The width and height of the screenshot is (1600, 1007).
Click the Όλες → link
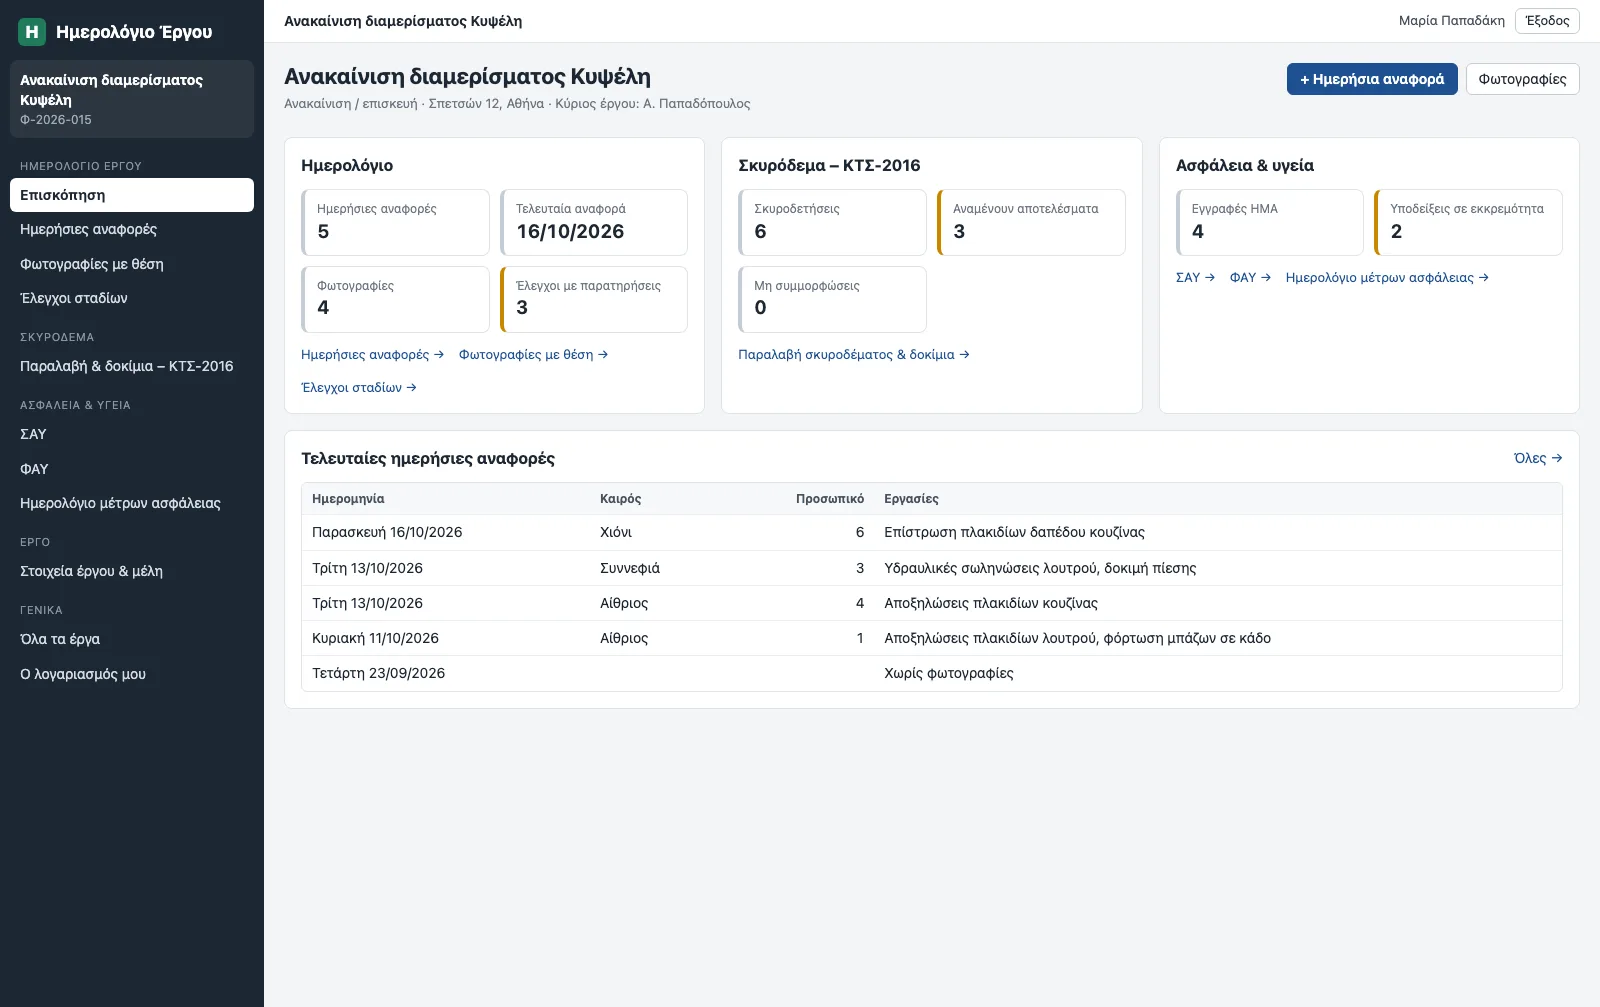coord(1538,458)
